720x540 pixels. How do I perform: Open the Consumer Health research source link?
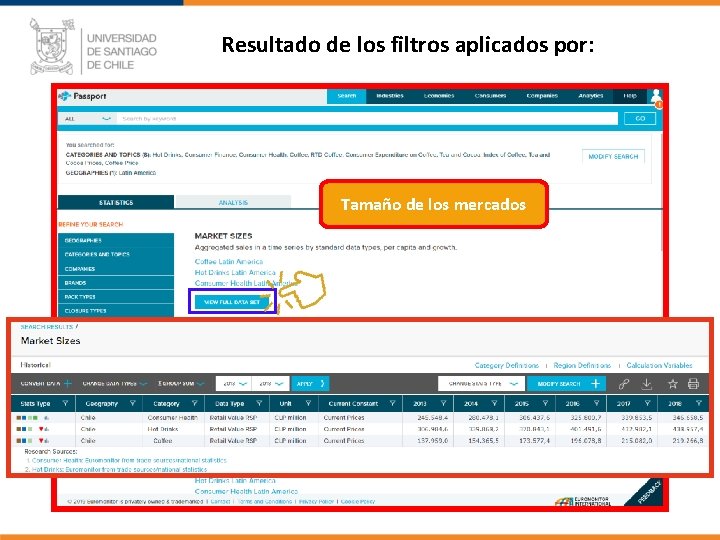129,460
